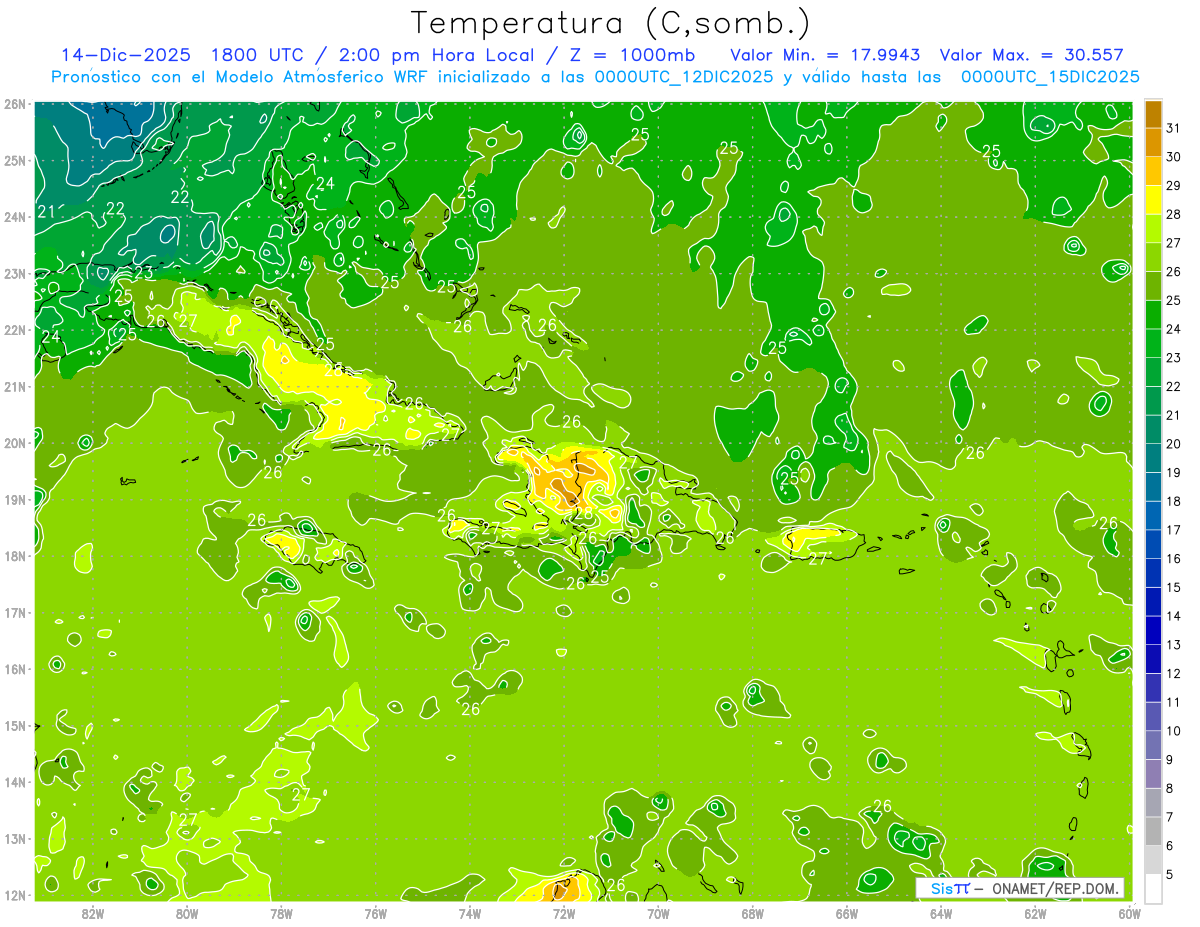Click legend swatch between 12 and 13
The width and height of the screenshot is (1200, 927).
pos(1153,659)
